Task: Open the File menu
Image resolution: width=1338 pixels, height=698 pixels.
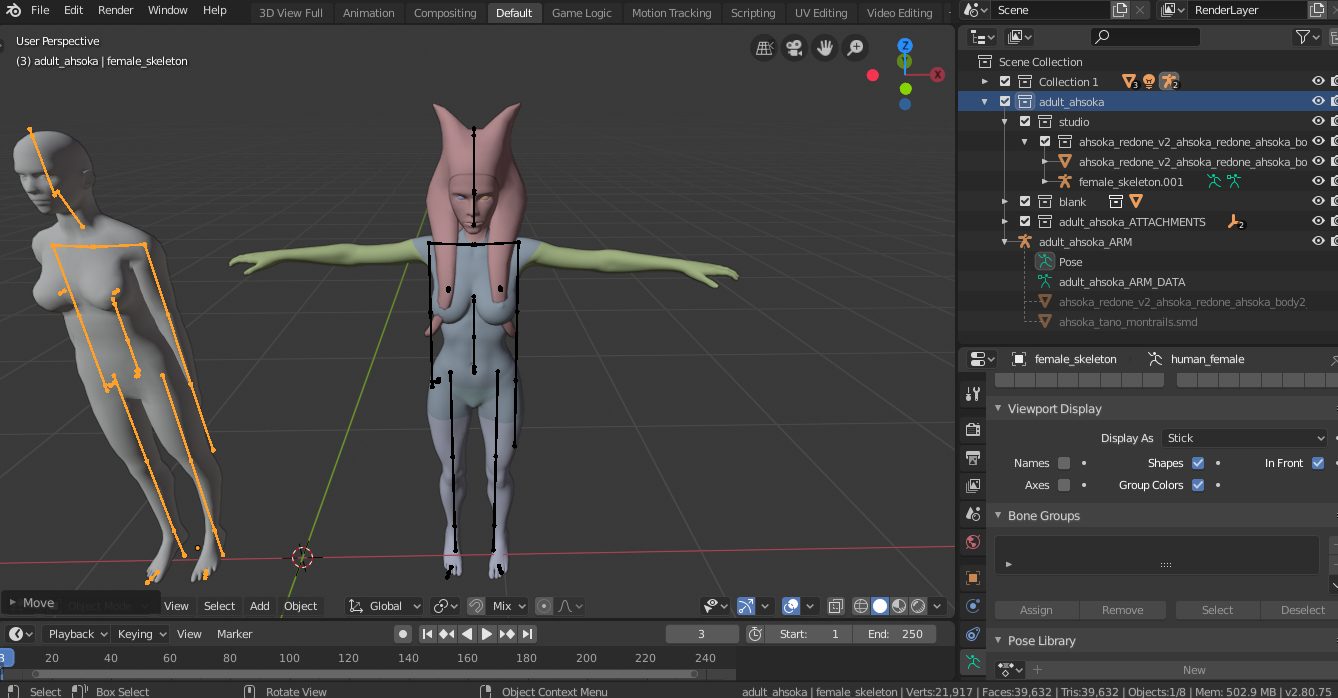Action: point(40,10)
